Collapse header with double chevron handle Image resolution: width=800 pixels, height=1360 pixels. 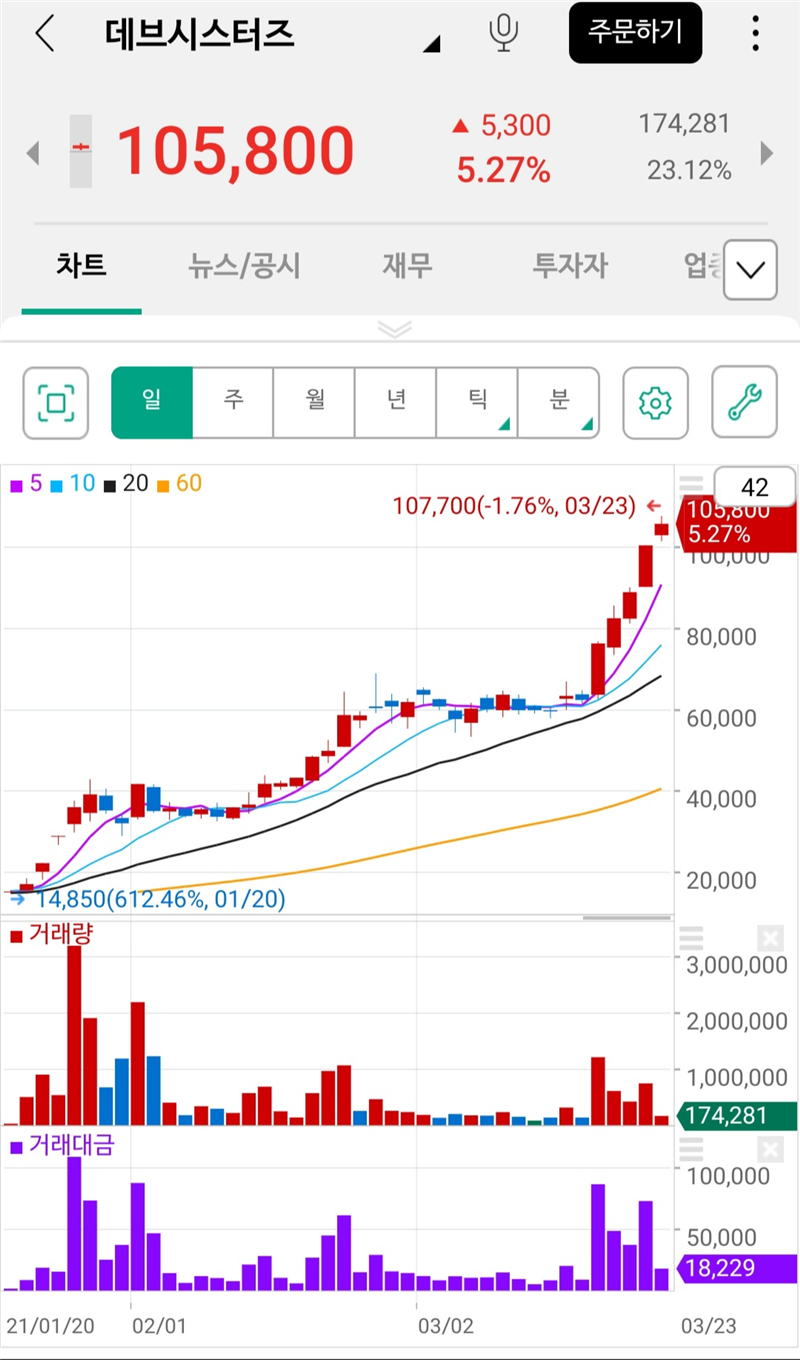coord(396,329)
